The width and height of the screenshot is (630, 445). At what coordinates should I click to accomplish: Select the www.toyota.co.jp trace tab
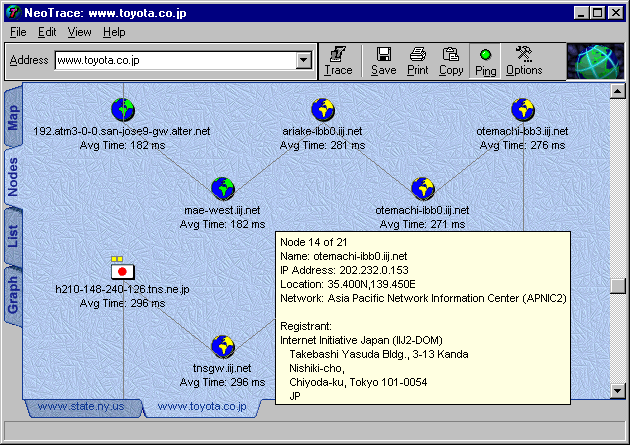click(x=202, y=406)
